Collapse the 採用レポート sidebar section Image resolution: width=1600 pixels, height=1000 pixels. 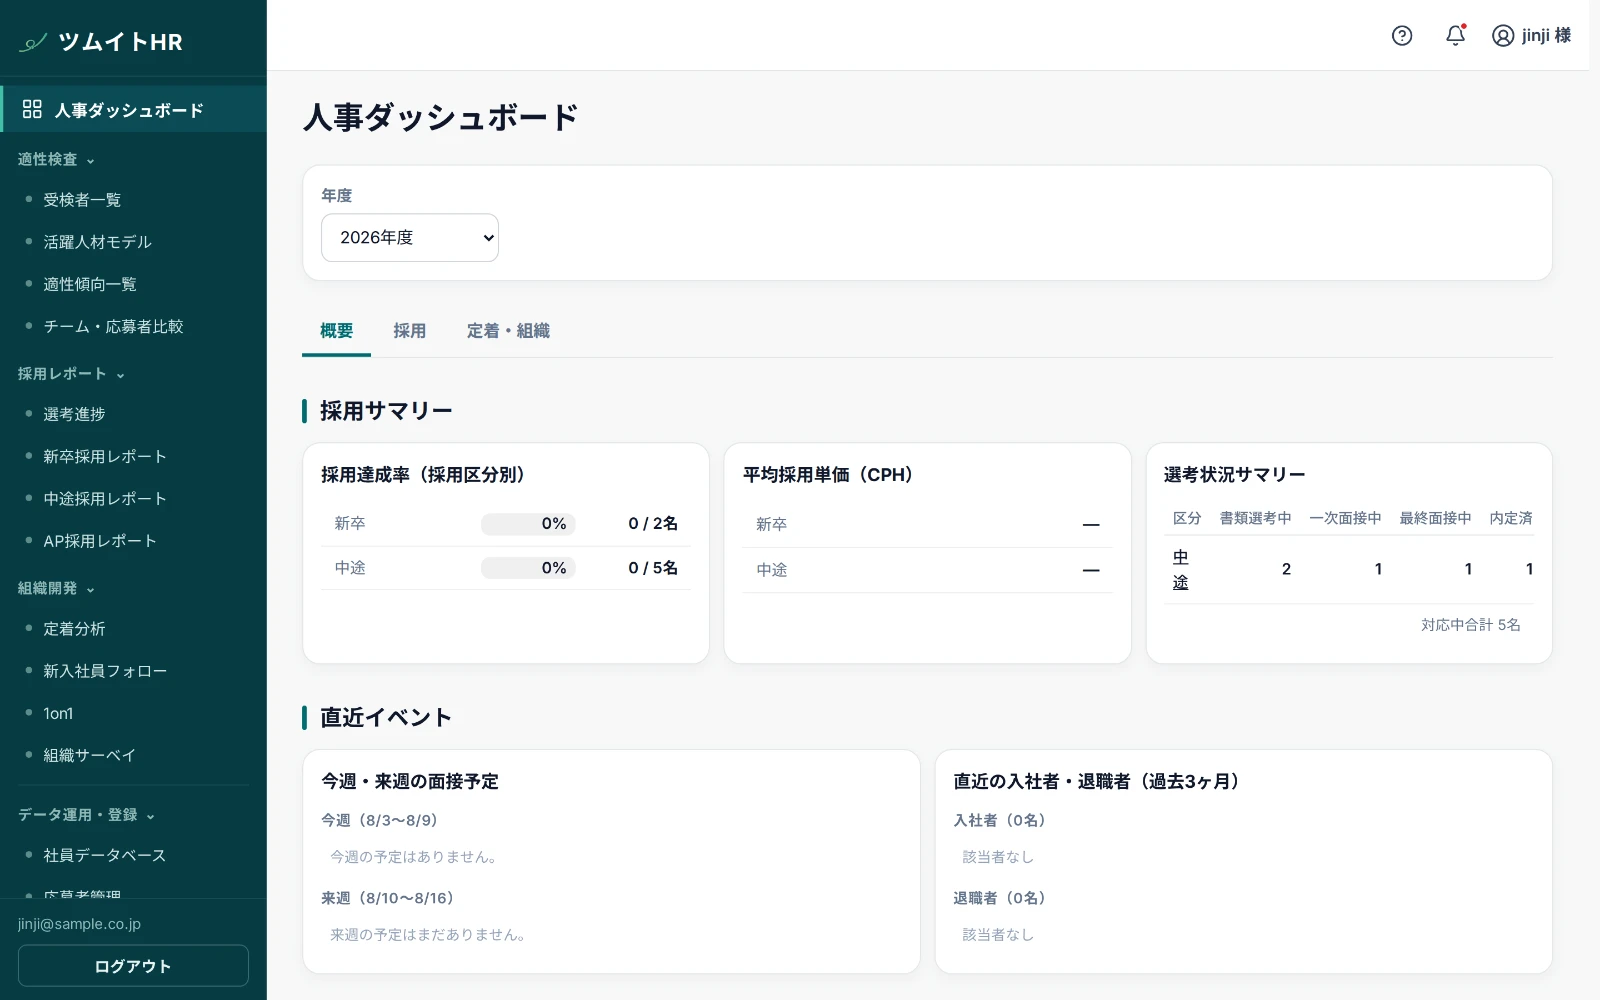(71, 374)
